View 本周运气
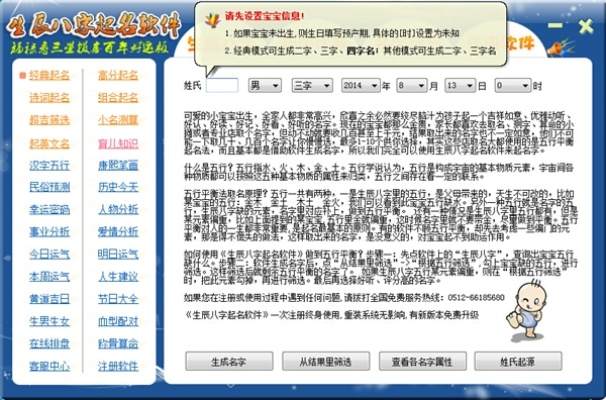Screen dimensions: 606x400 tap(49, 277)
